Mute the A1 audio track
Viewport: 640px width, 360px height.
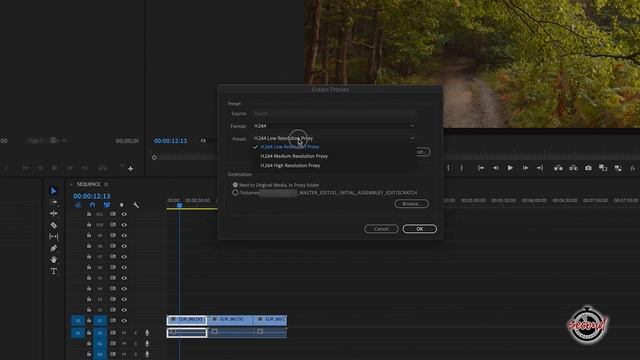click(124, 333)
